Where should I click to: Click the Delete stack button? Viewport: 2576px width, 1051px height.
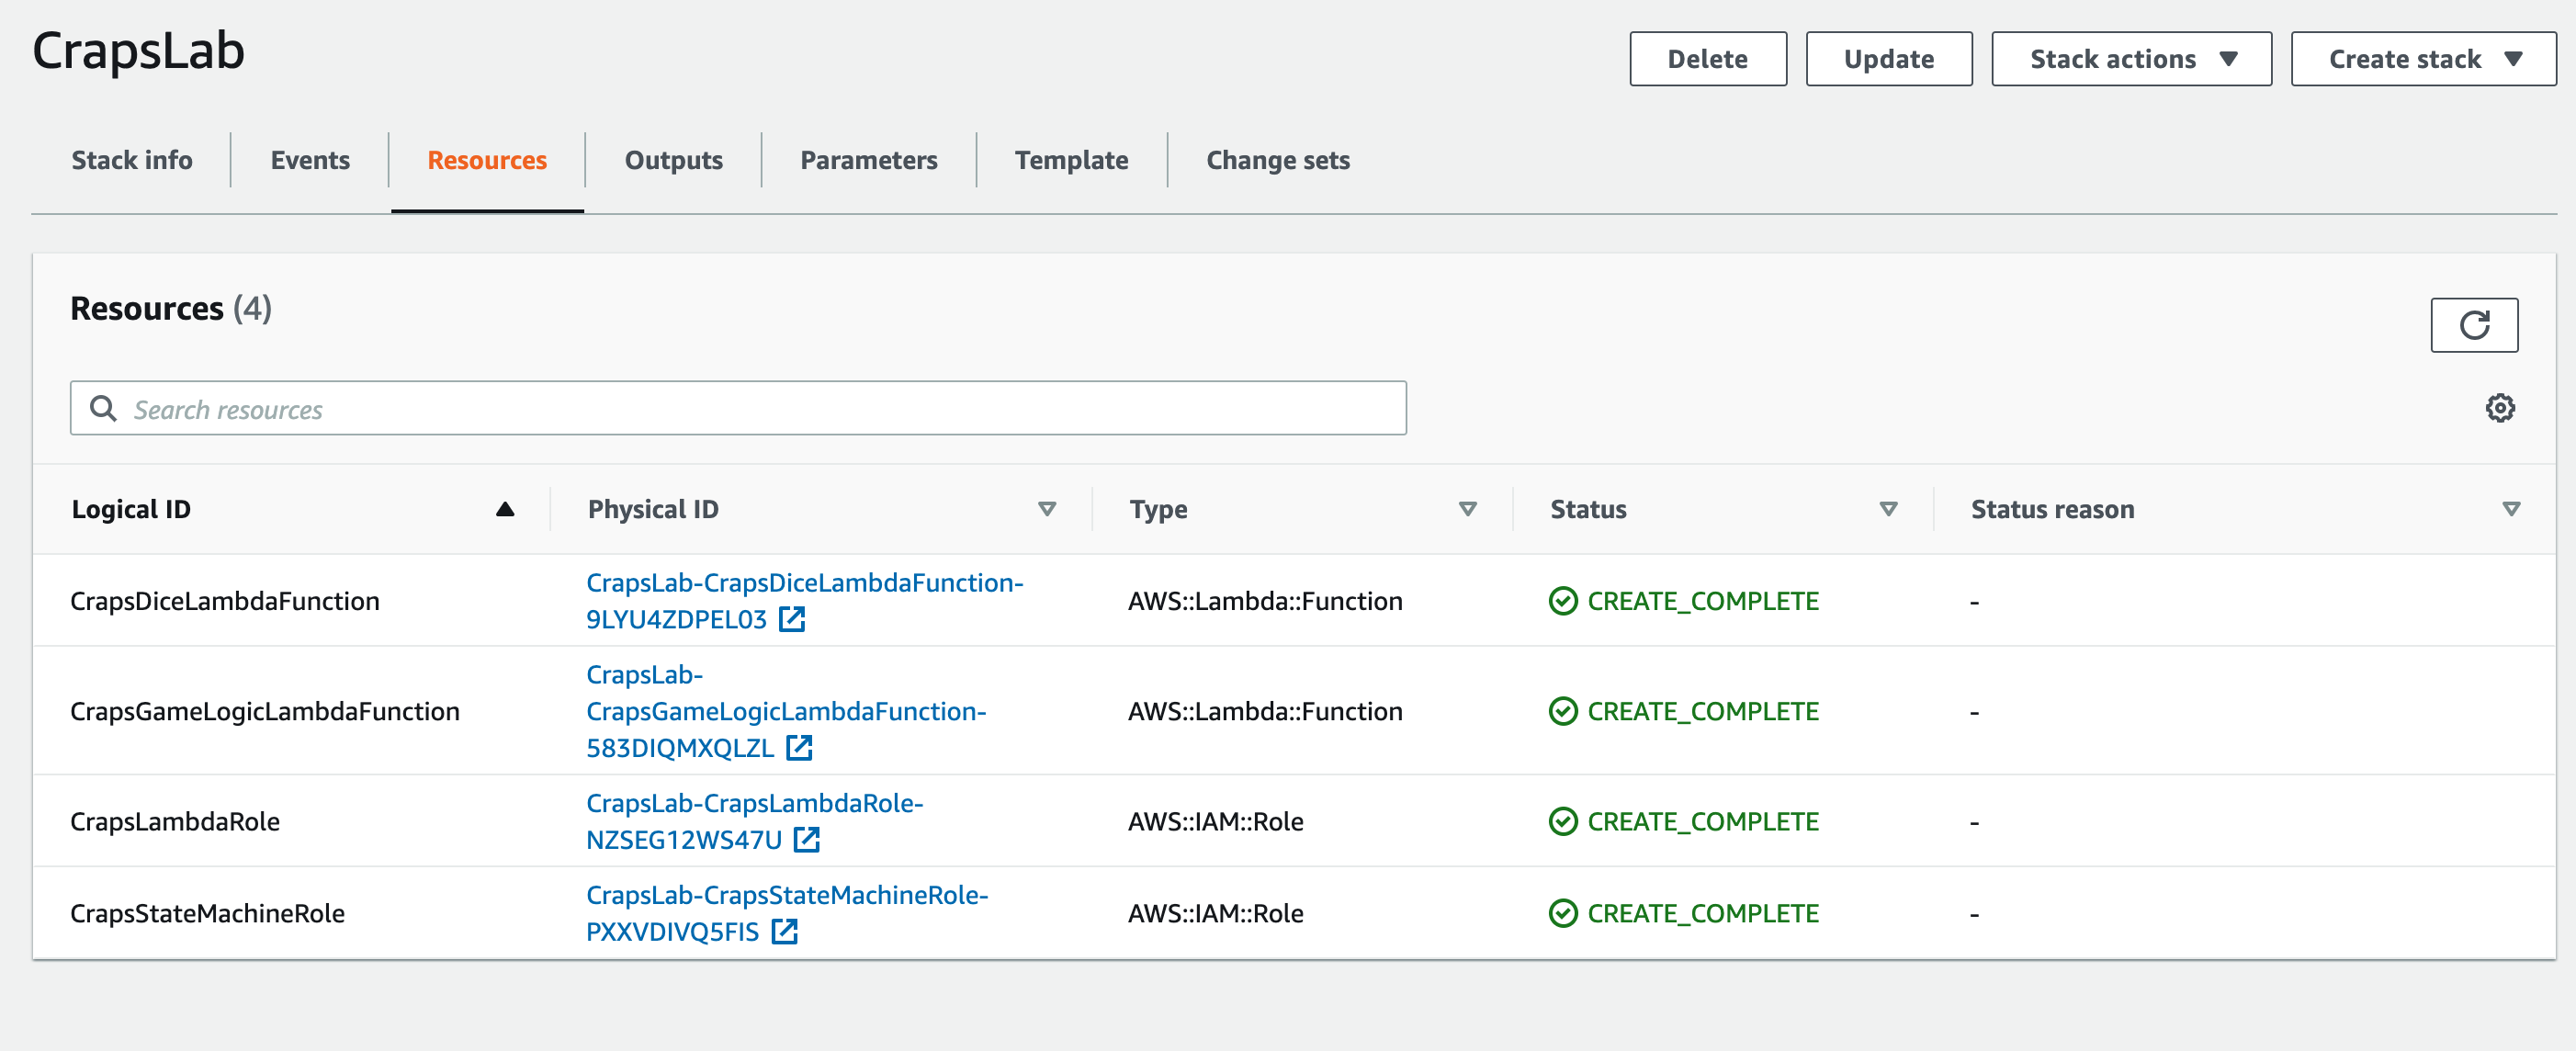pyautogui.click(x=1707, y=59)
